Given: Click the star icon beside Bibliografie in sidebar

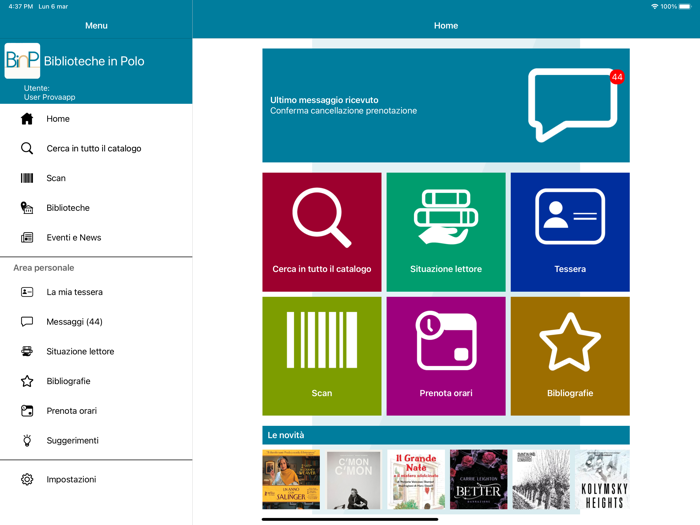Looking at the screenshot, I should tap(27, 381).
